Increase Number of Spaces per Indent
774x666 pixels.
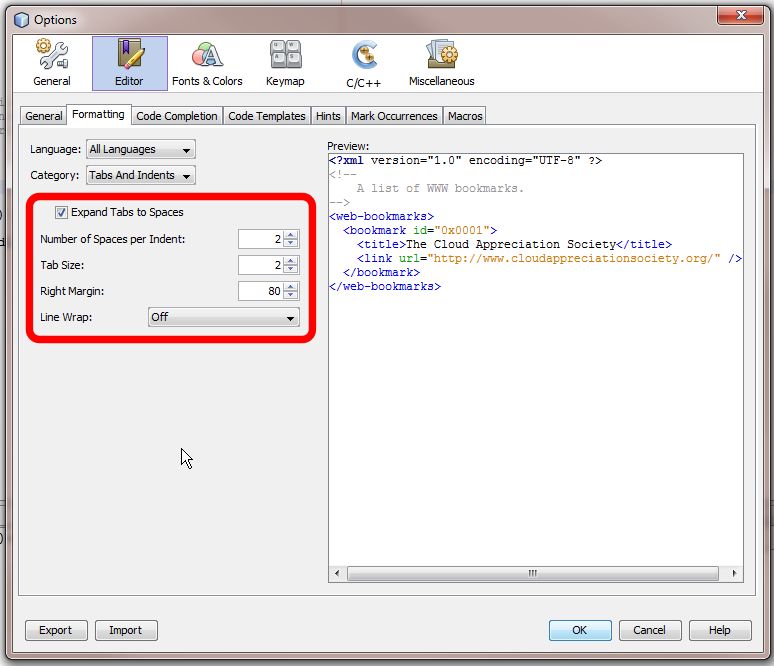click(291, 235)
